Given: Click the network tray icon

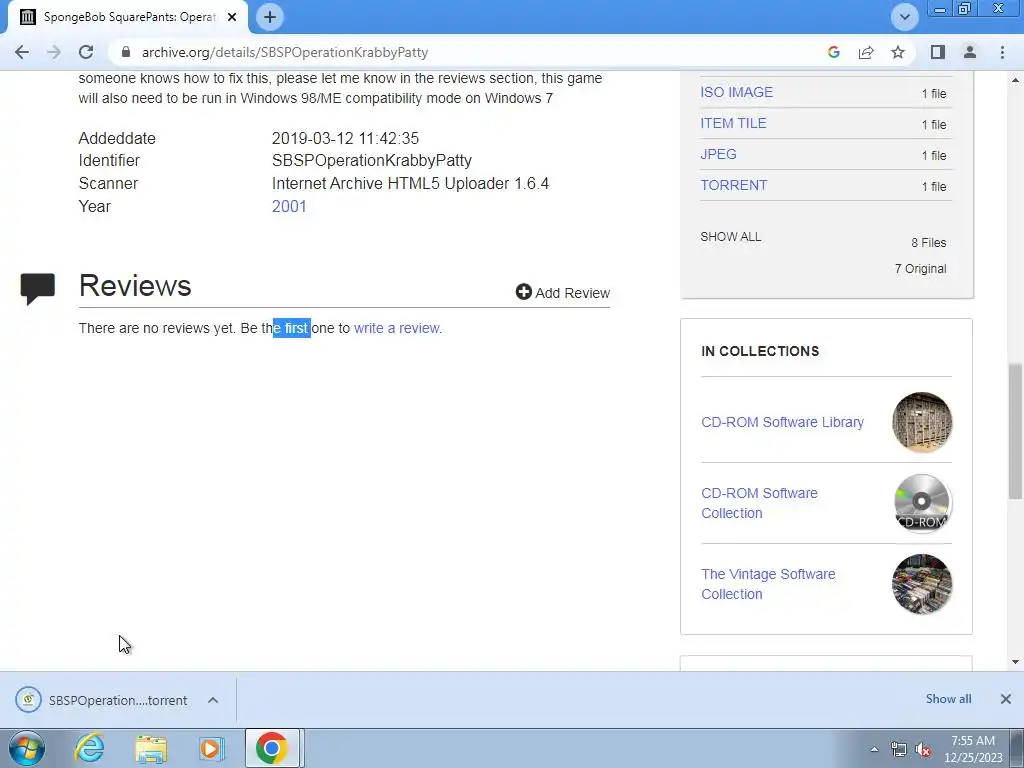Looking at the screenshot, I should [899, 749].
